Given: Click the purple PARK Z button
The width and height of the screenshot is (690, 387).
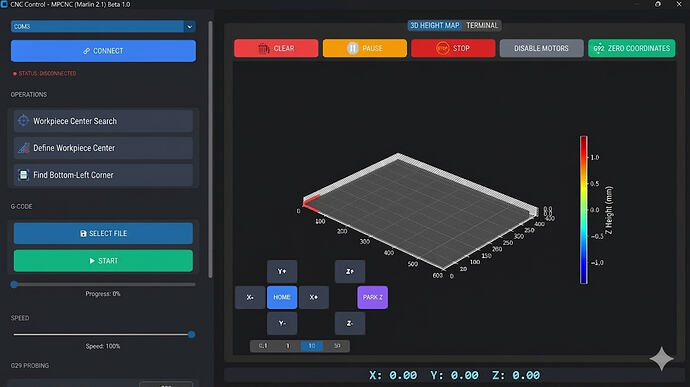Looking at the screenshot, I should pyautogui.click(x=373, y=297).
